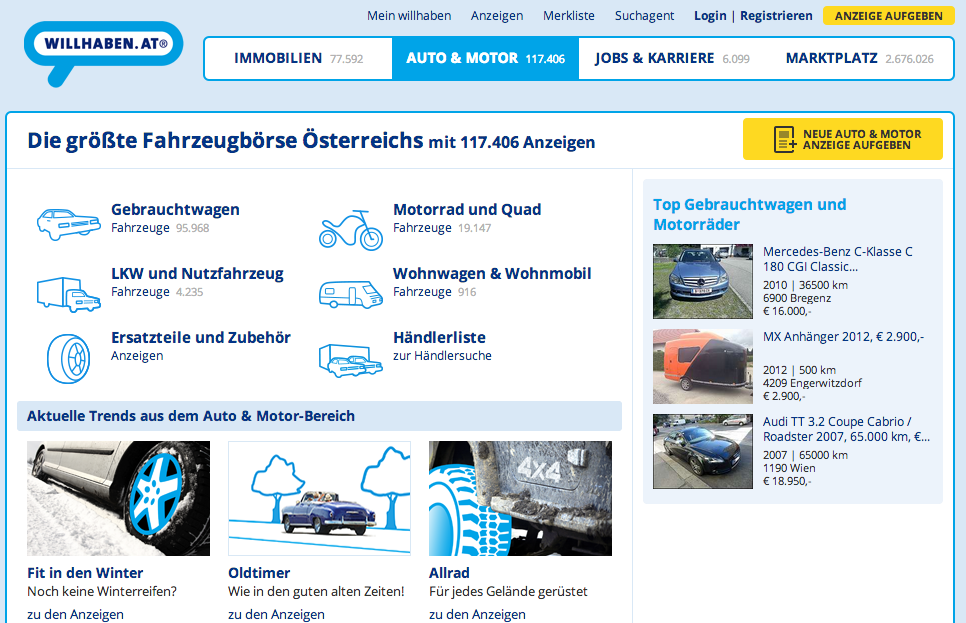This screenshot has height=623, width=966.
Task: Go to the Händlerliste link
Action: click(439, 338)
